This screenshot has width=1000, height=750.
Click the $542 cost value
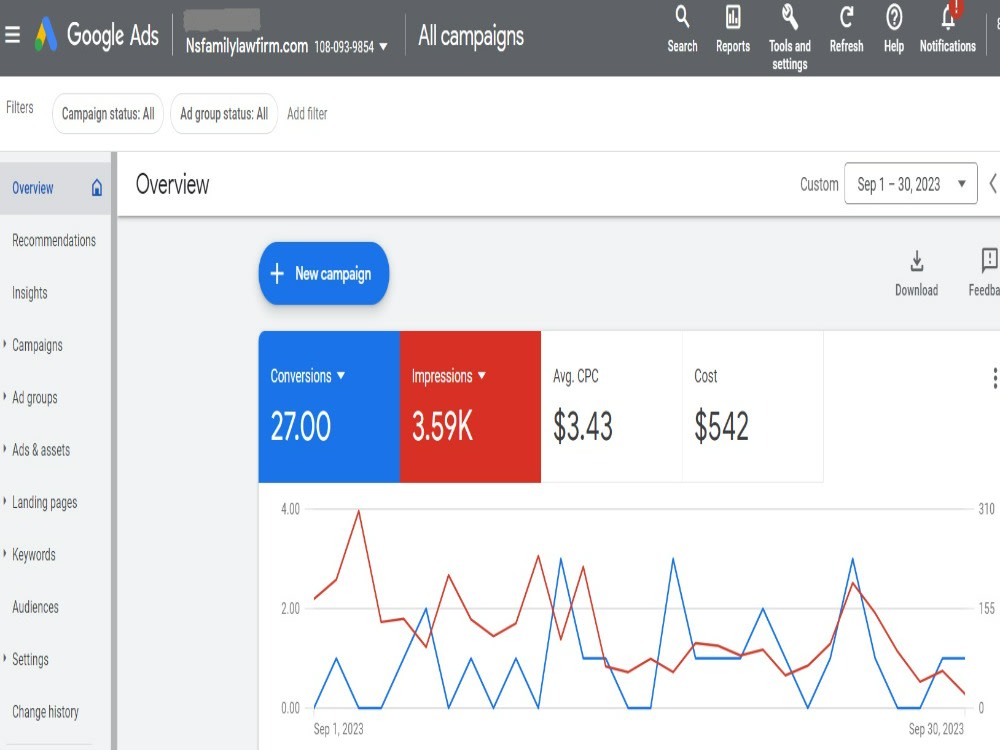[721, 426]
